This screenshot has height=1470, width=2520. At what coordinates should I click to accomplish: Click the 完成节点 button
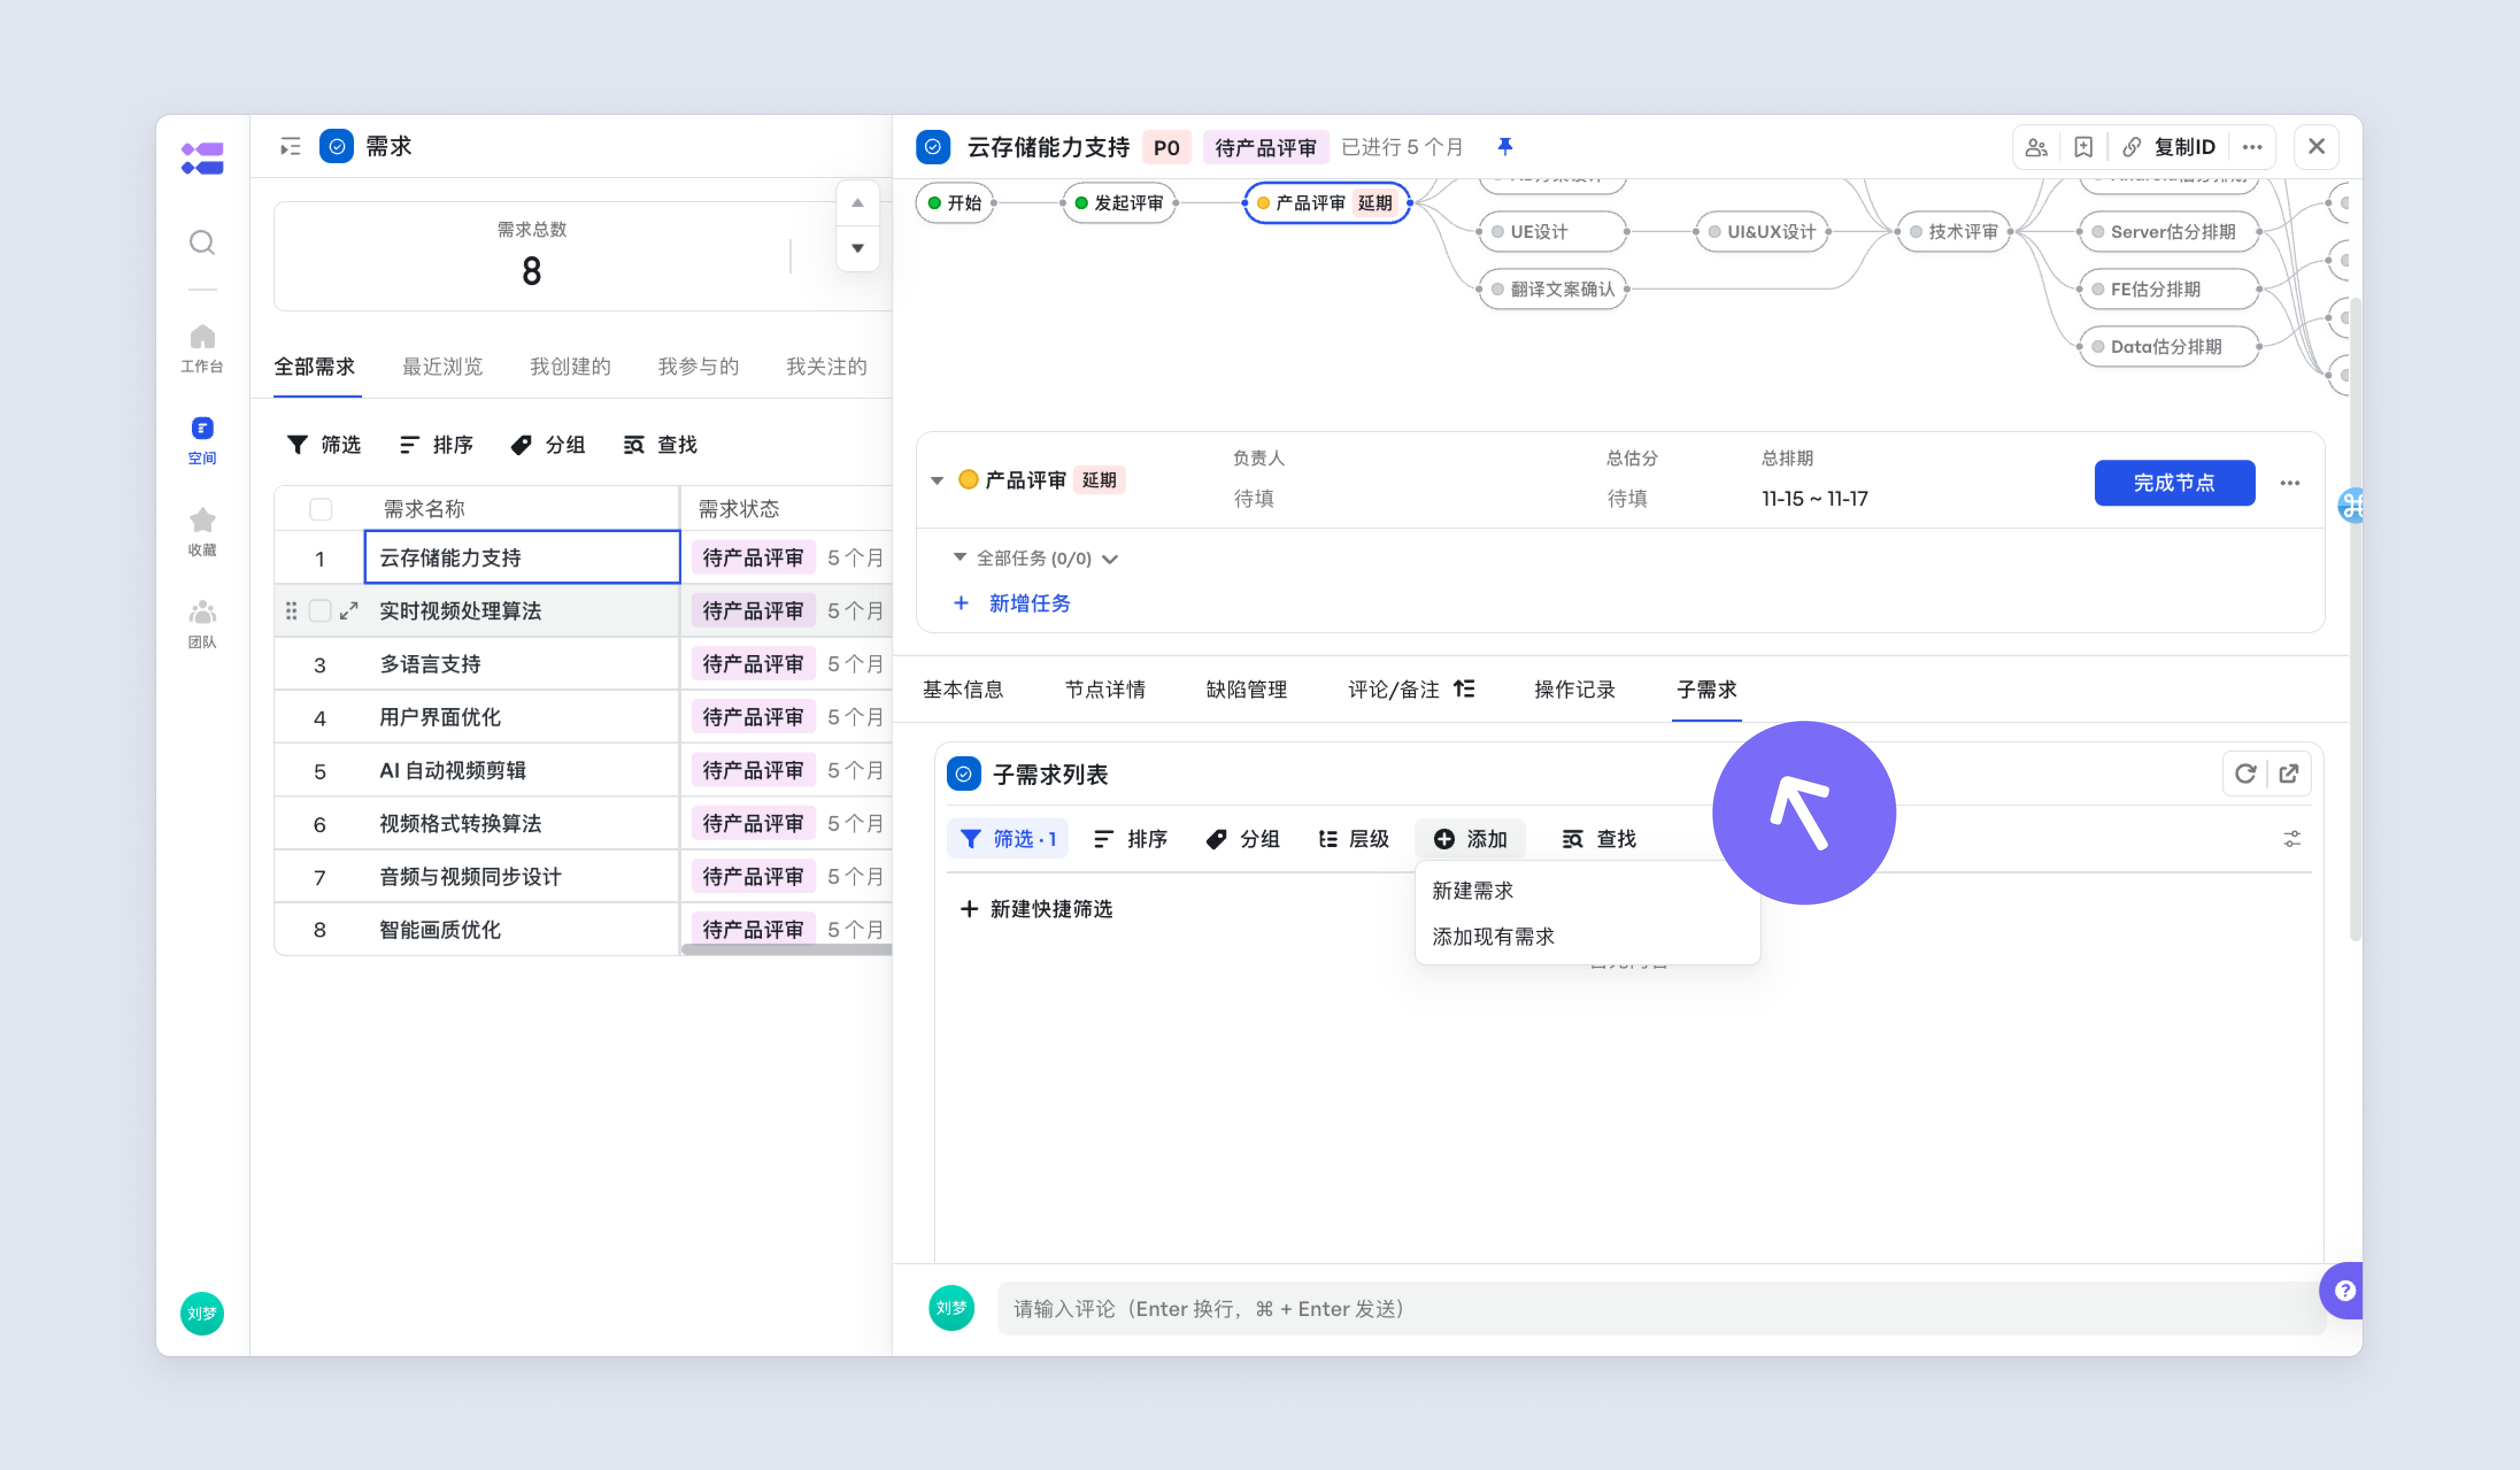click(2174, 483)
